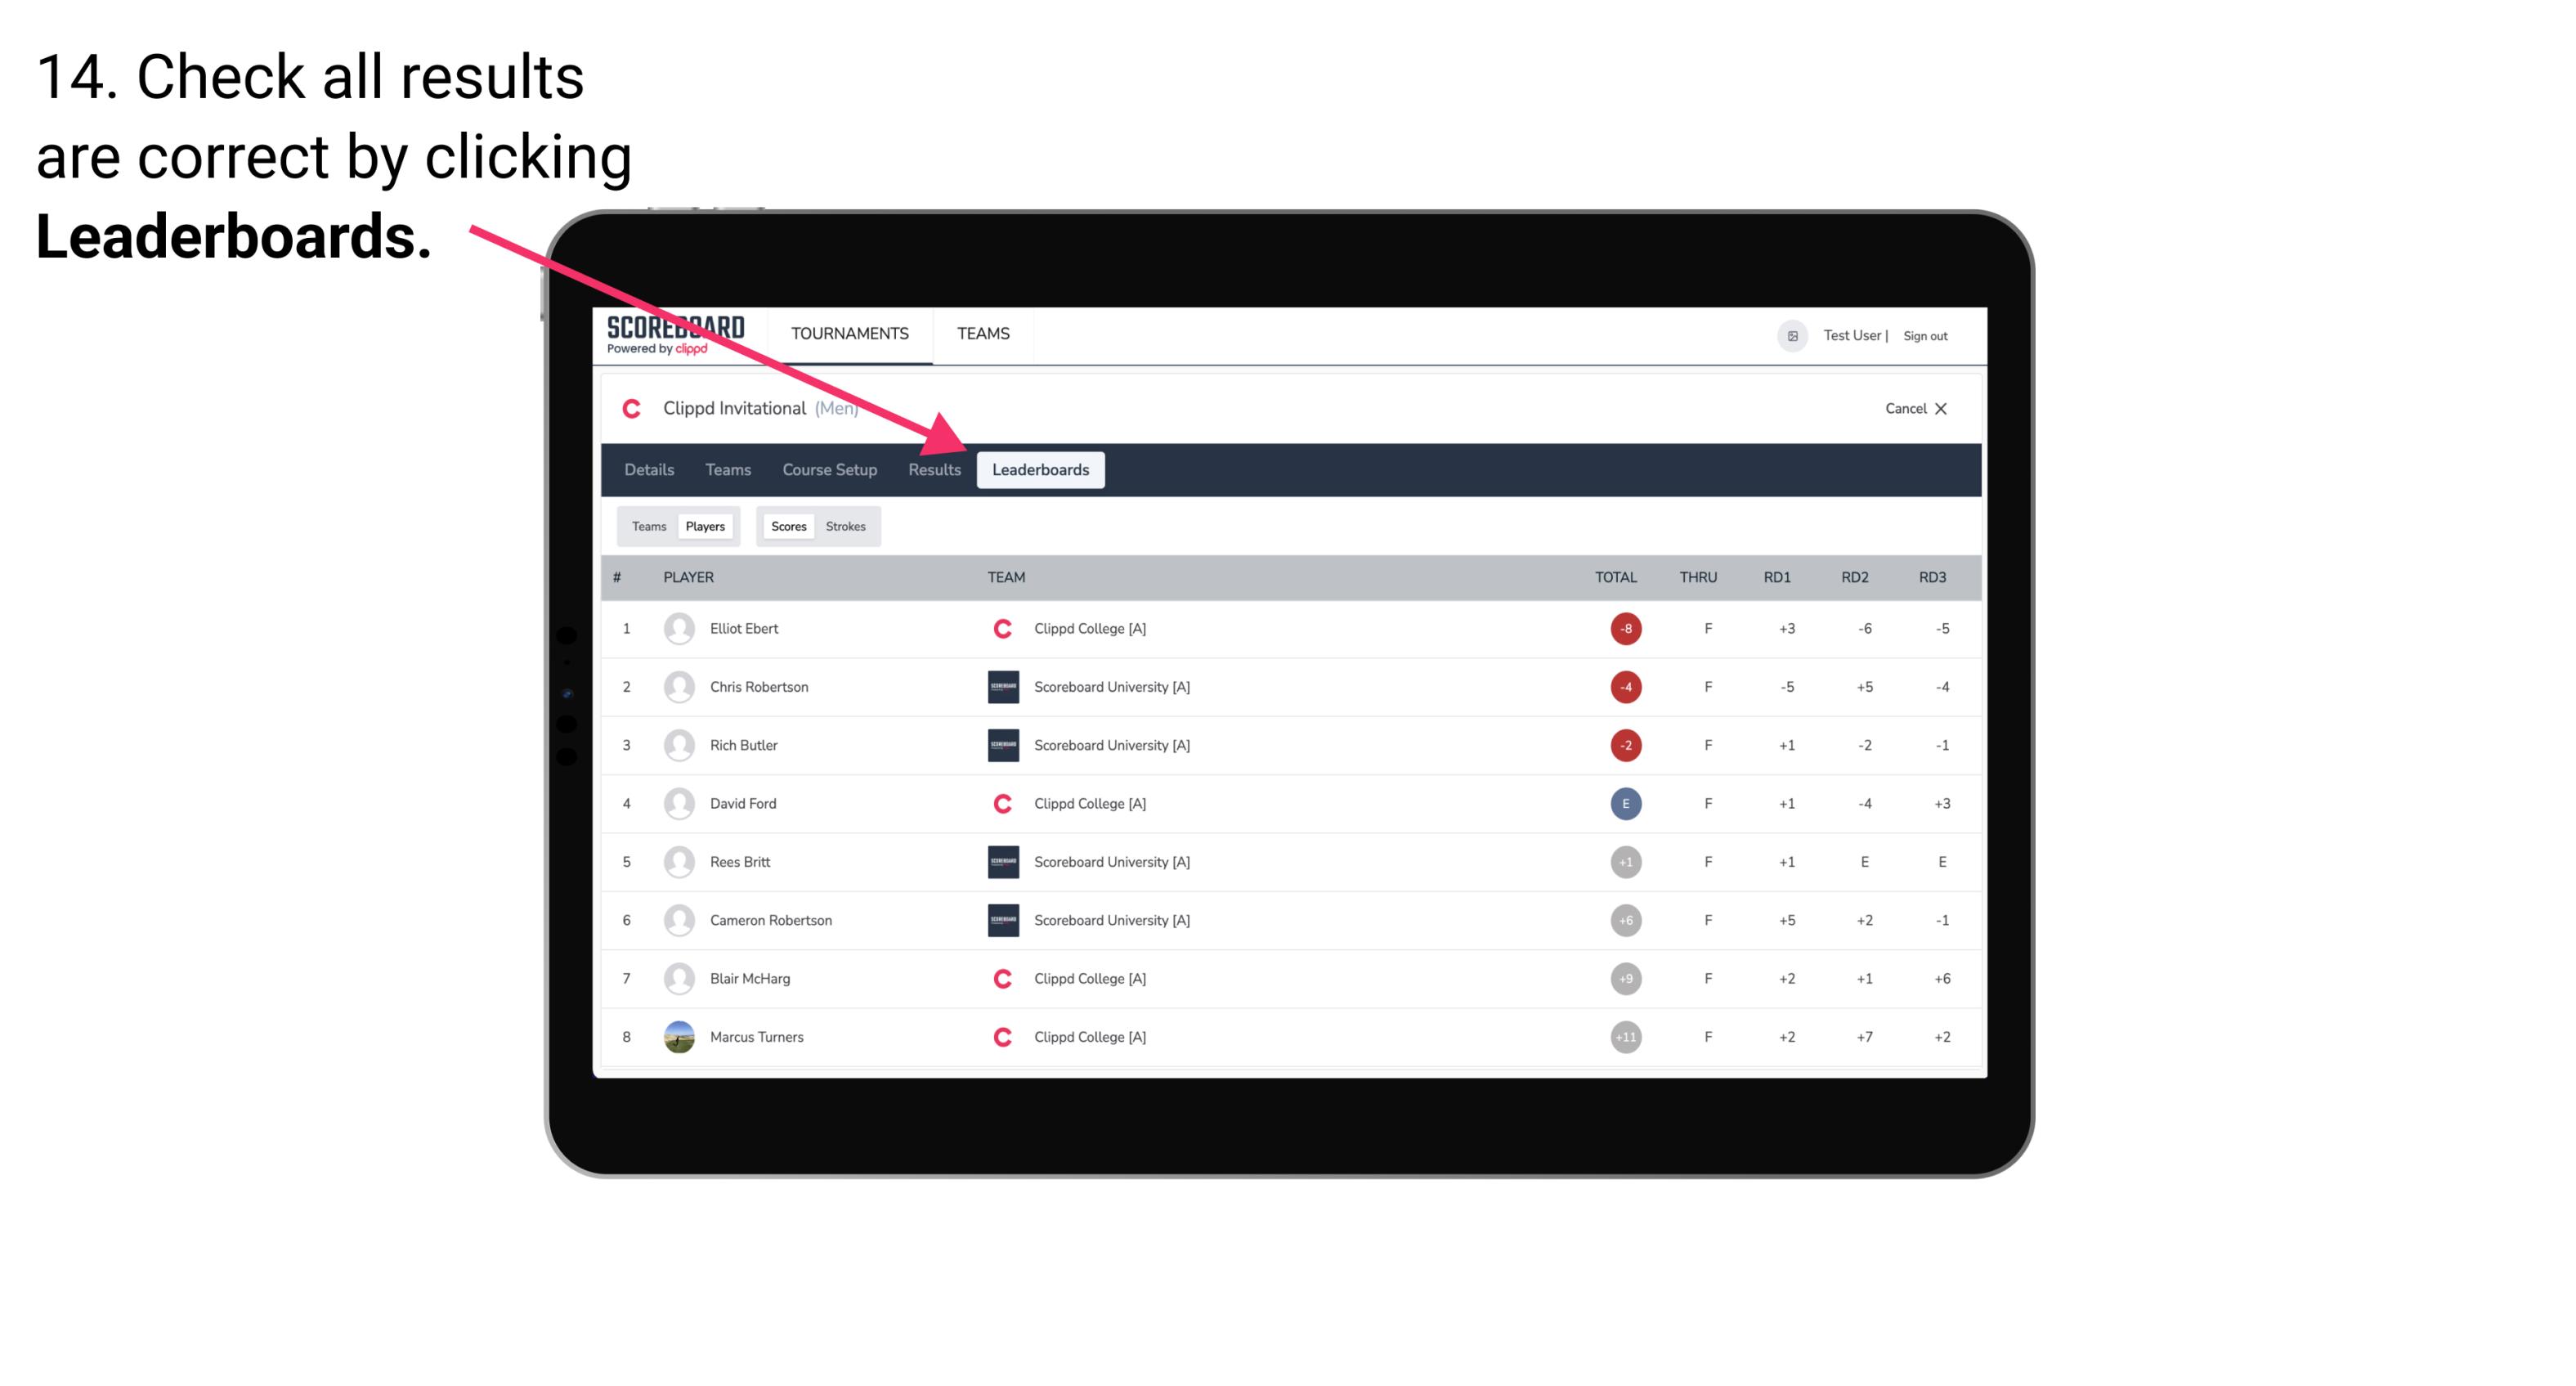The width and height of the screenshot is (2576, 1386).
Task: Click Marcus Turners player avatar icon
Action: (x=677, y=1036)
